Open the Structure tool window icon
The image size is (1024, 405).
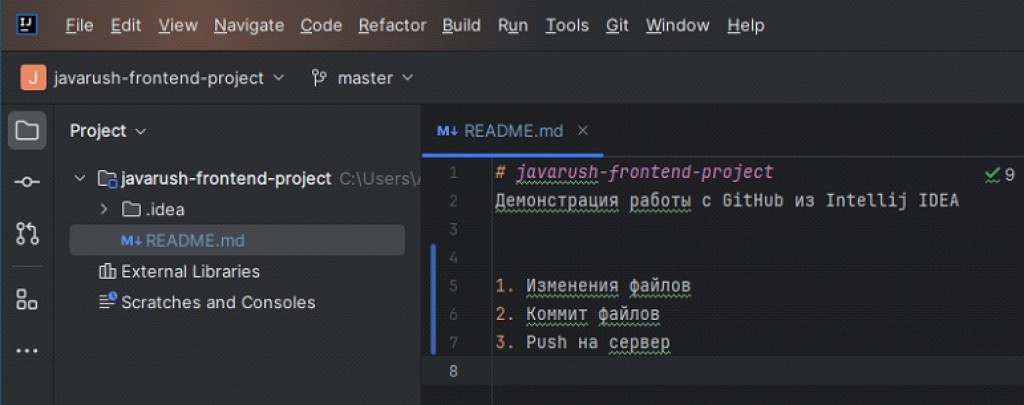27,299
